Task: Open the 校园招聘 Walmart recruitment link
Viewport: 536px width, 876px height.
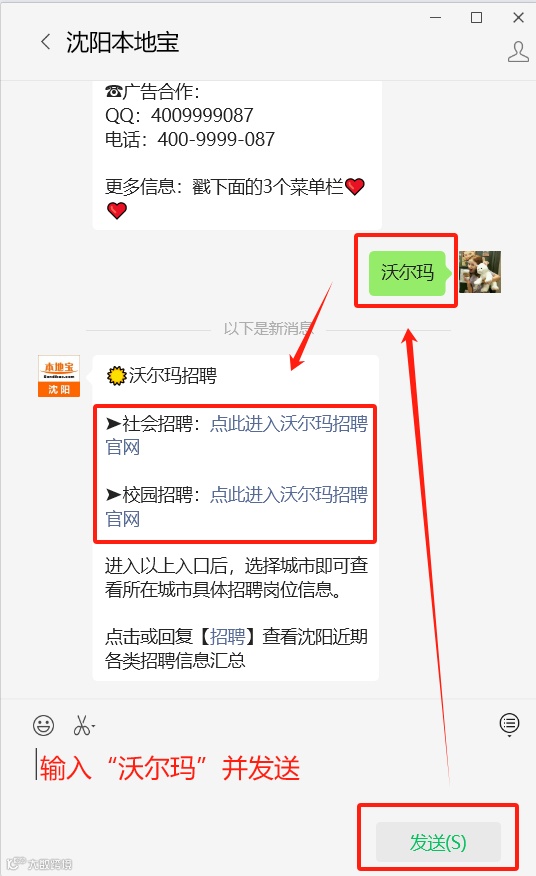Action: [x=236, y=506]
